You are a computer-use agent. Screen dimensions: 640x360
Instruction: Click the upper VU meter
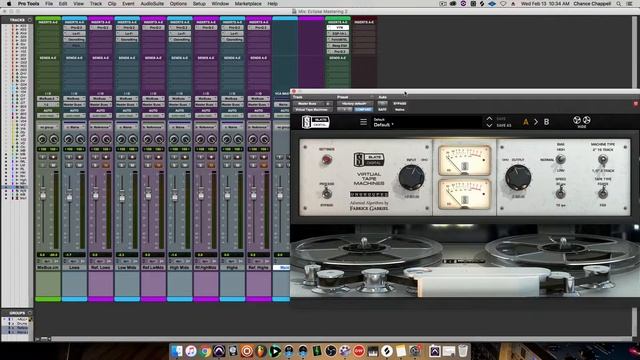[x=464, y=160]
